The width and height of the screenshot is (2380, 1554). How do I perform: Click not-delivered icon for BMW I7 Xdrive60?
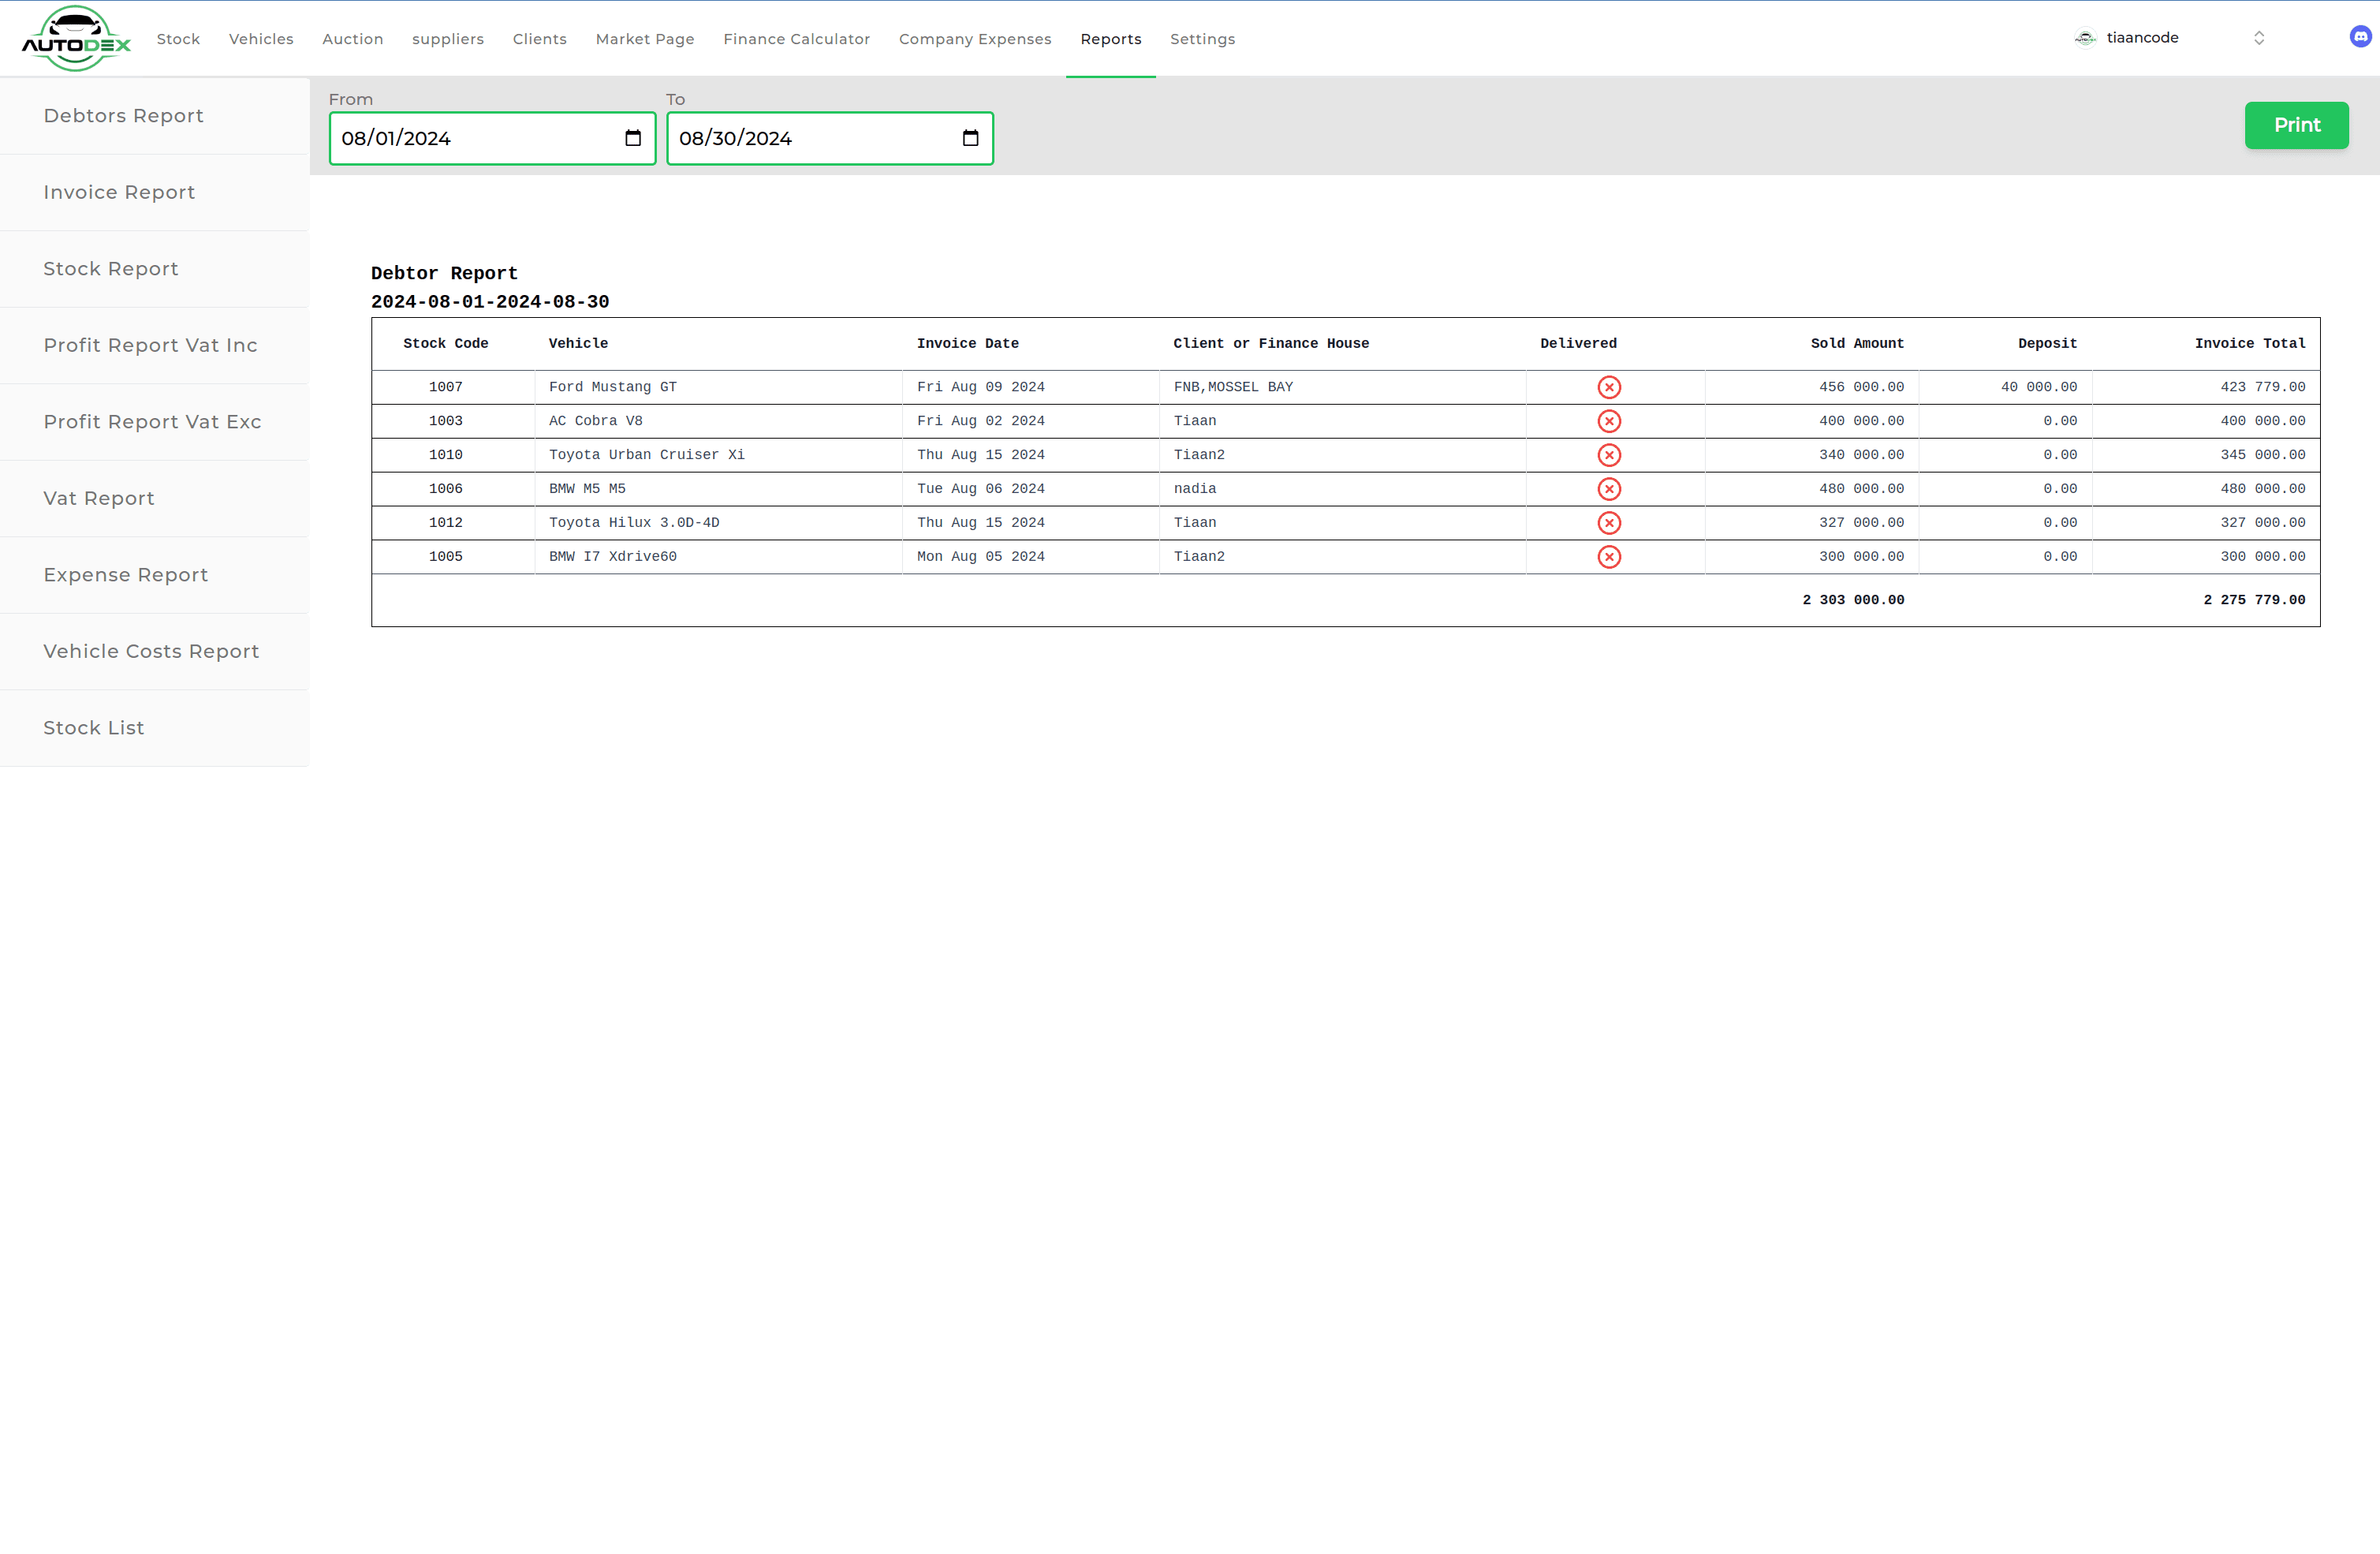tap(1609, 557)
